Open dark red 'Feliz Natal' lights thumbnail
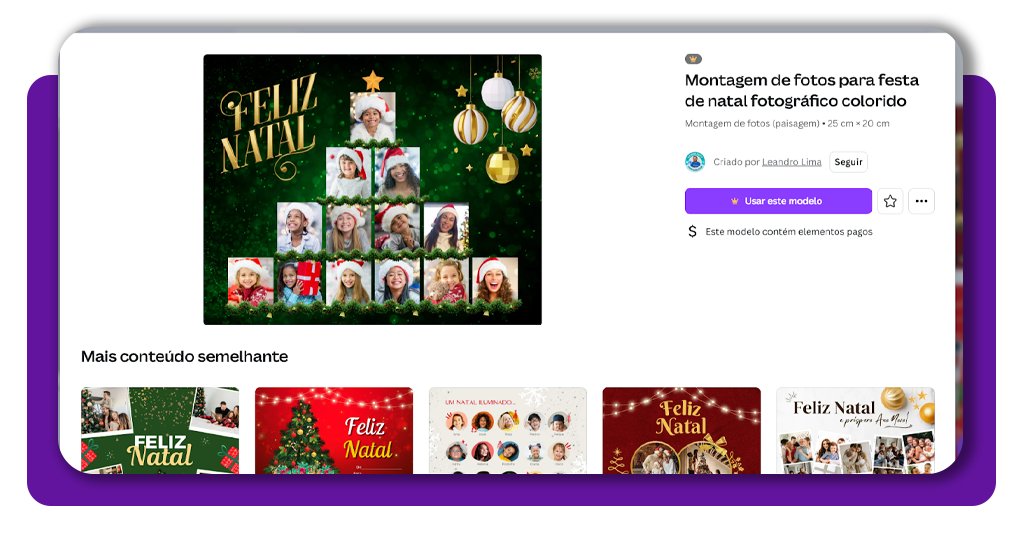The height and width of the screenshot is (536, 1024). point(681,430)
